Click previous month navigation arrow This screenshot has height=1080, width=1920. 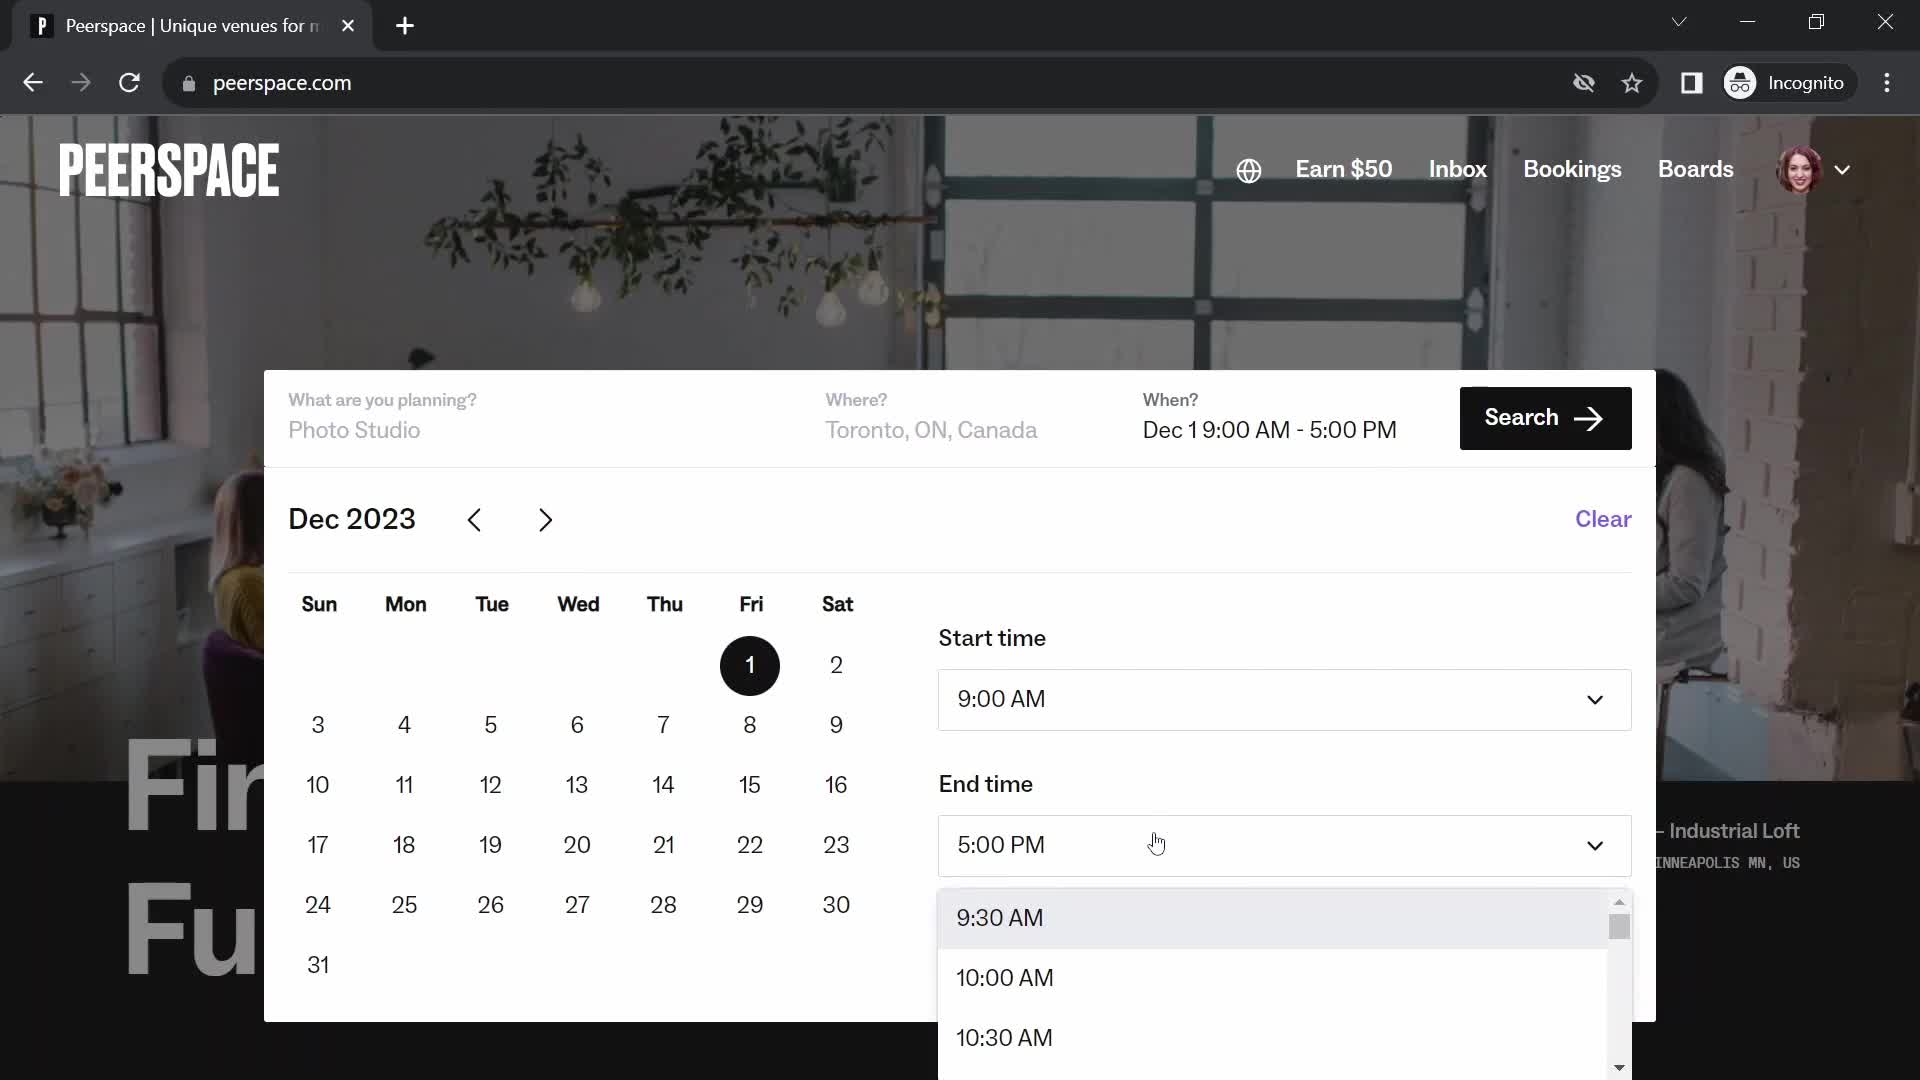475,518
